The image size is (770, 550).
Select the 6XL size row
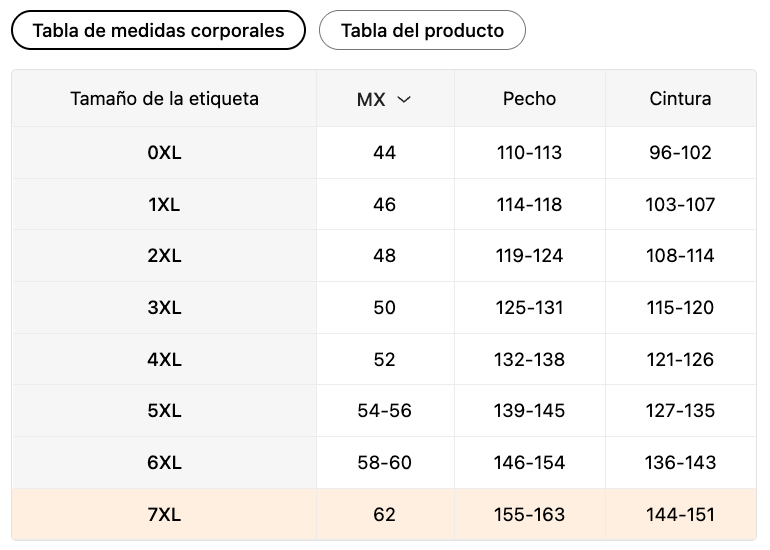164,463
